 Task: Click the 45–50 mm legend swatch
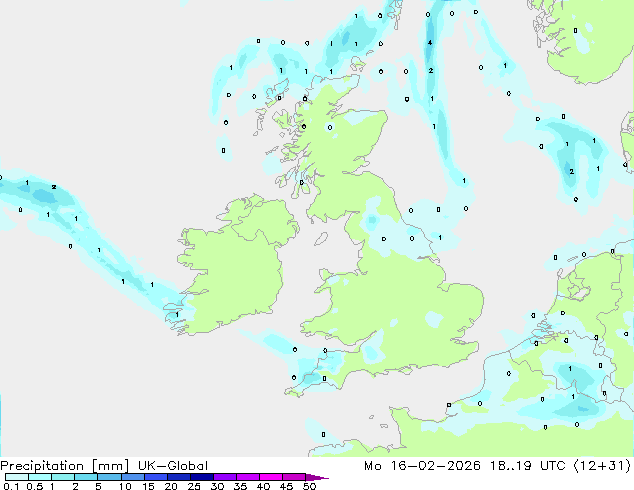pos(294,477)
